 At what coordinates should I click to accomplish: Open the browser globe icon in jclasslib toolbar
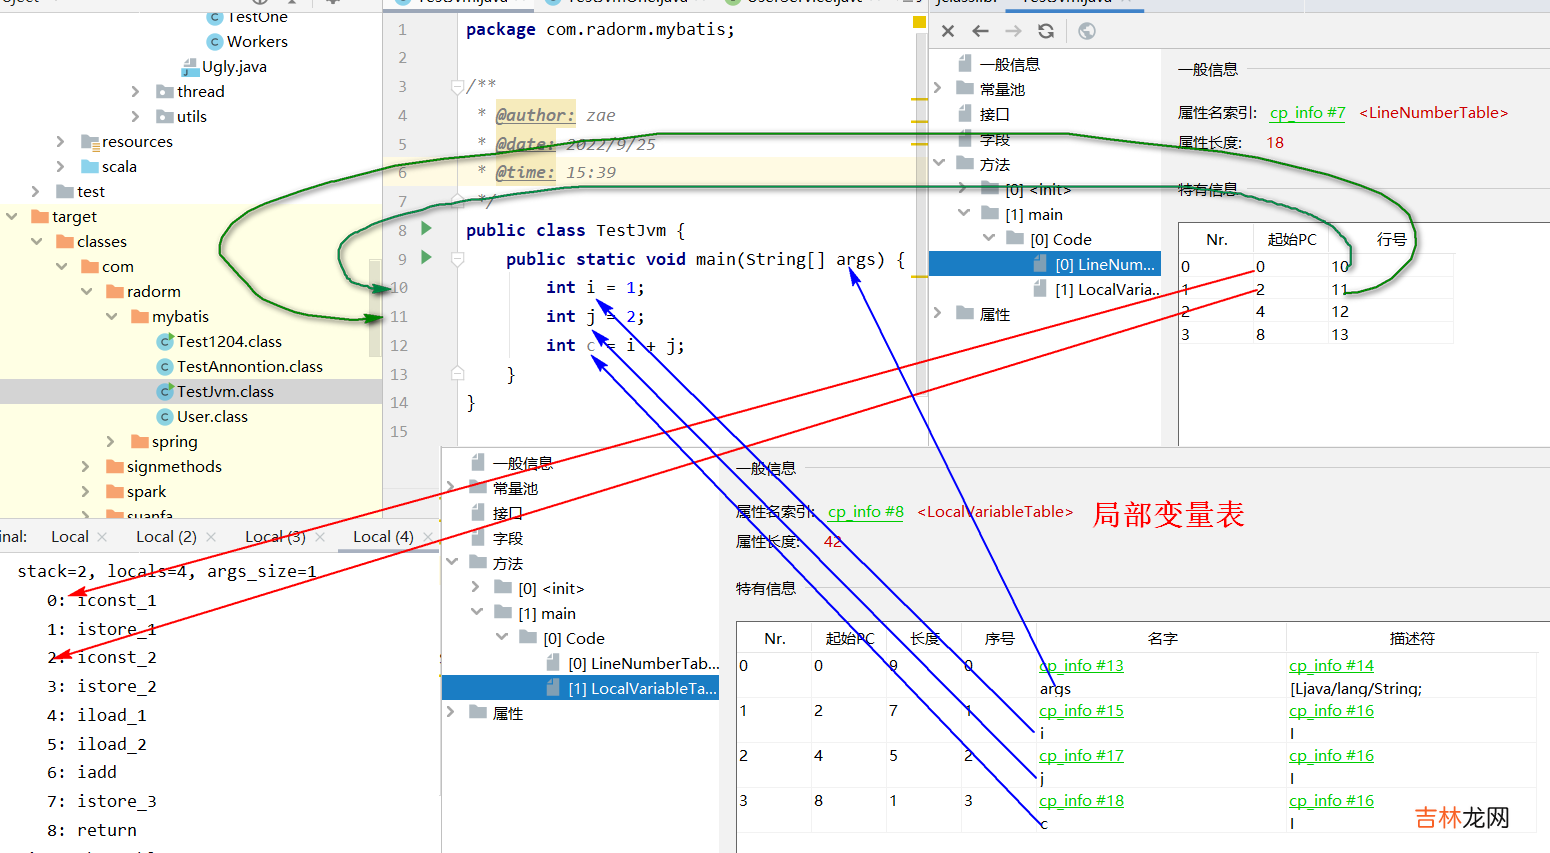1087,31
